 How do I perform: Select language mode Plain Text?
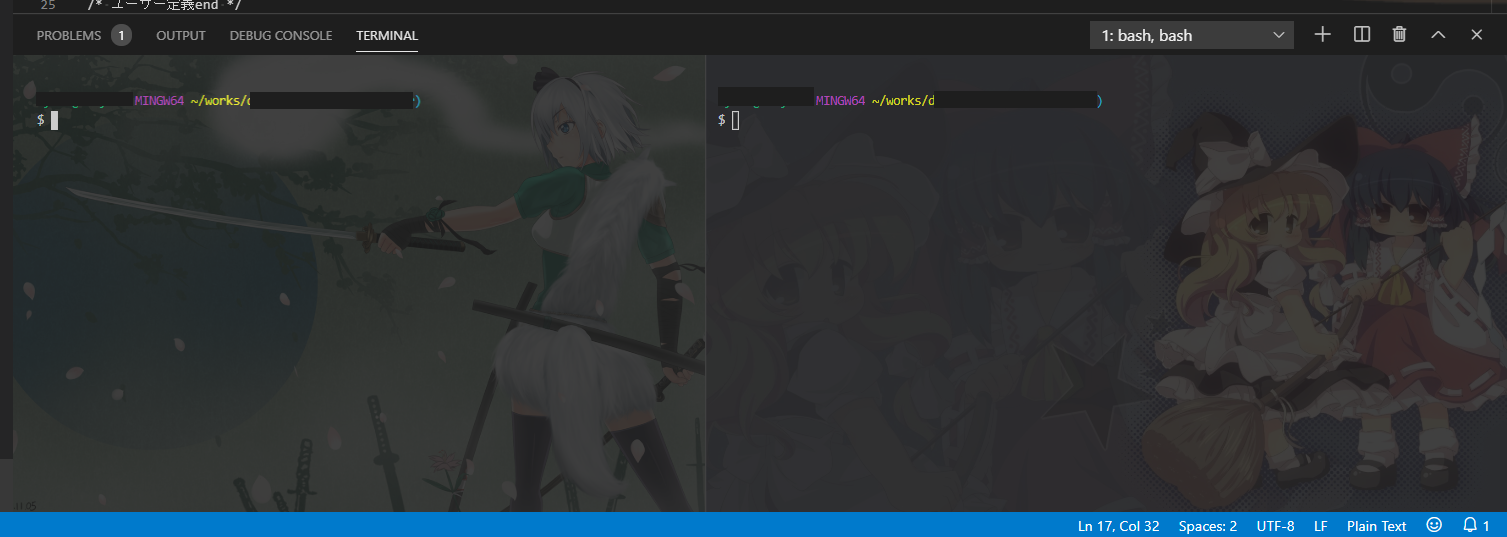[x=1377, y=525]
